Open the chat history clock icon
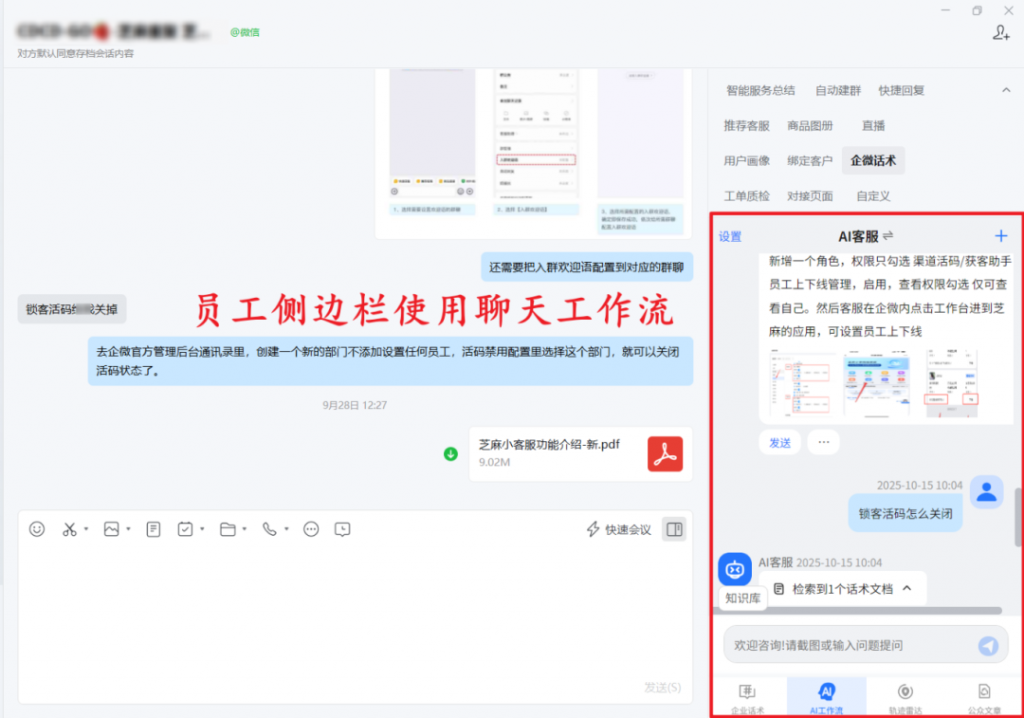The image size is (1024, 718). coord(343,529)
